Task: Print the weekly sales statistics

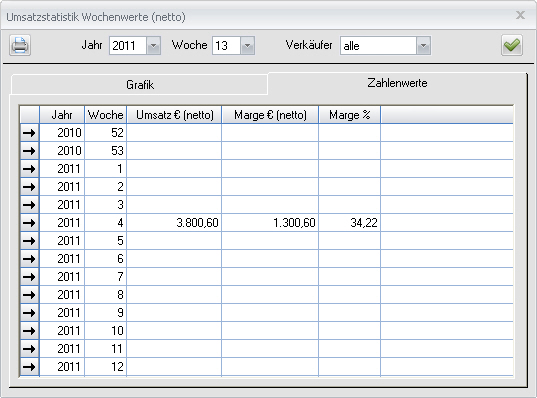Action: pyautogui.click(x=20, y=45)
